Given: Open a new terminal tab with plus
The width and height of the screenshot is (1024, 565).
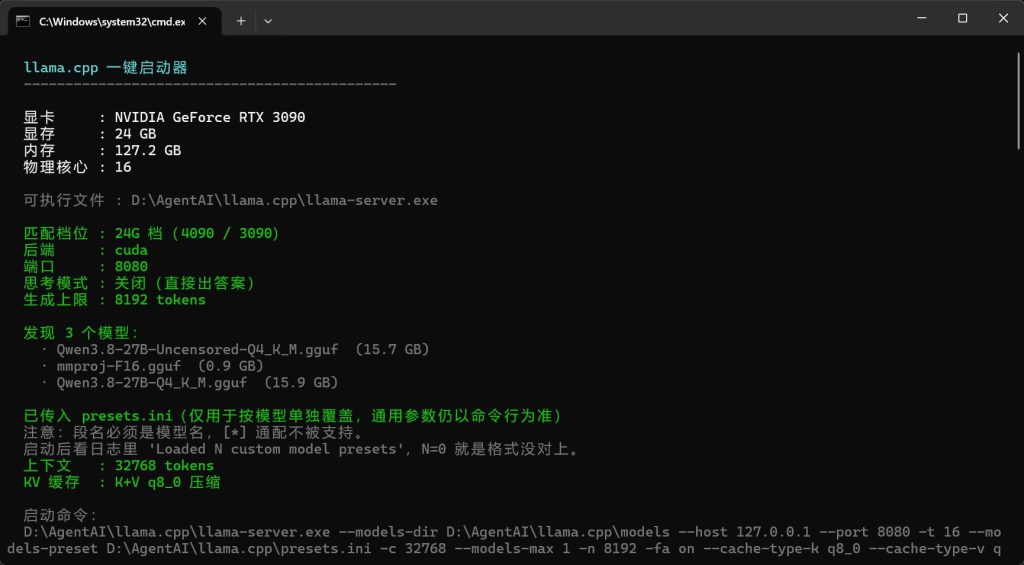Looking at the screenshot, I should [x=241, y=21].
